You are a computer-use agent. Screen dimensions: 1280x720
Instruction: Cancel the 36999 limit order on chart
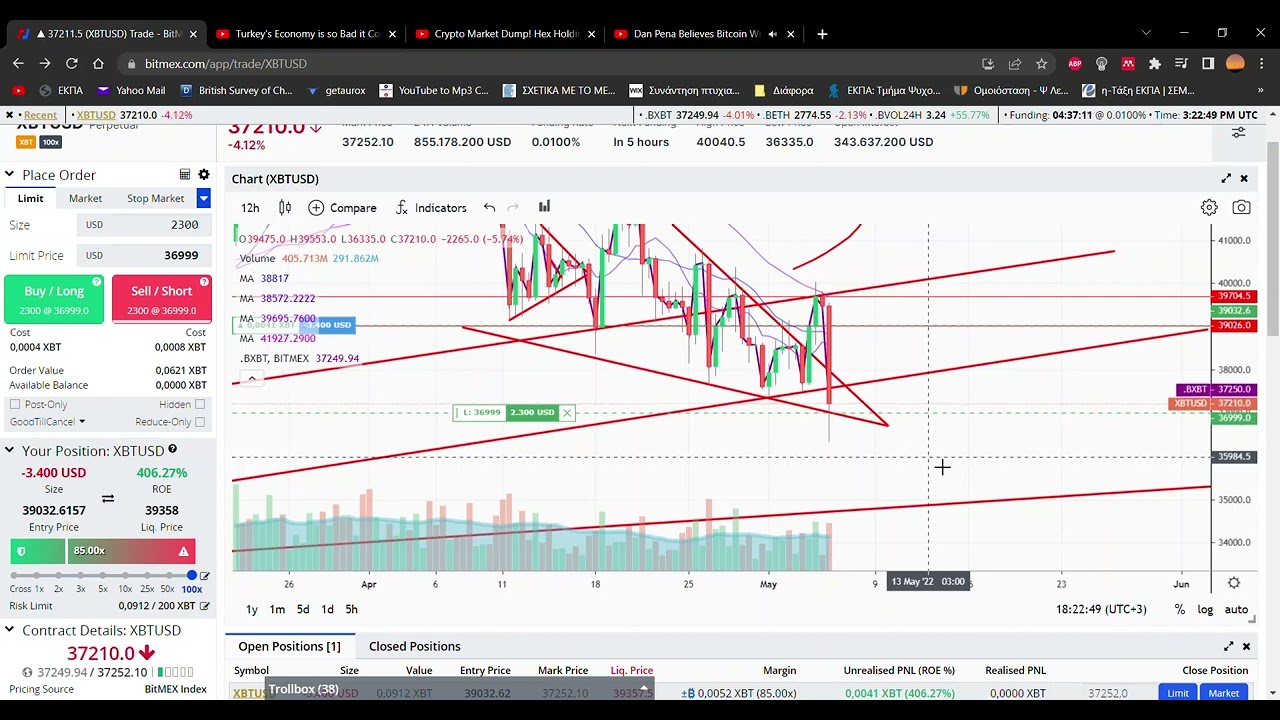567,412
